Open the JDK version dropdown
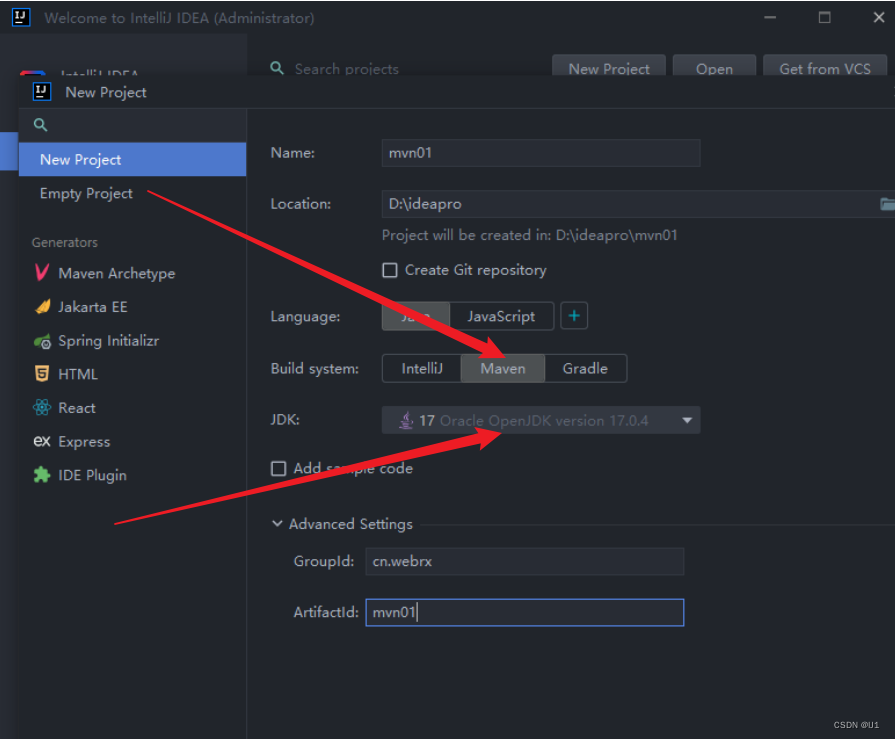Image resolution: width=895 pixels, height=739 pixels. [541, 421]
